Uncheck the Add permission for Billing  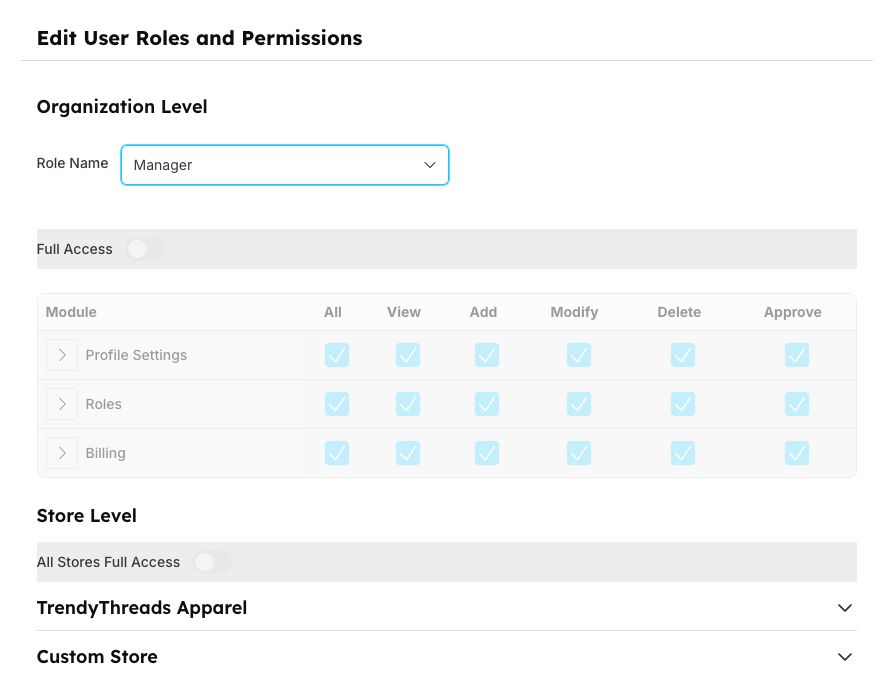pyautogui.click(x=487, y=452)
